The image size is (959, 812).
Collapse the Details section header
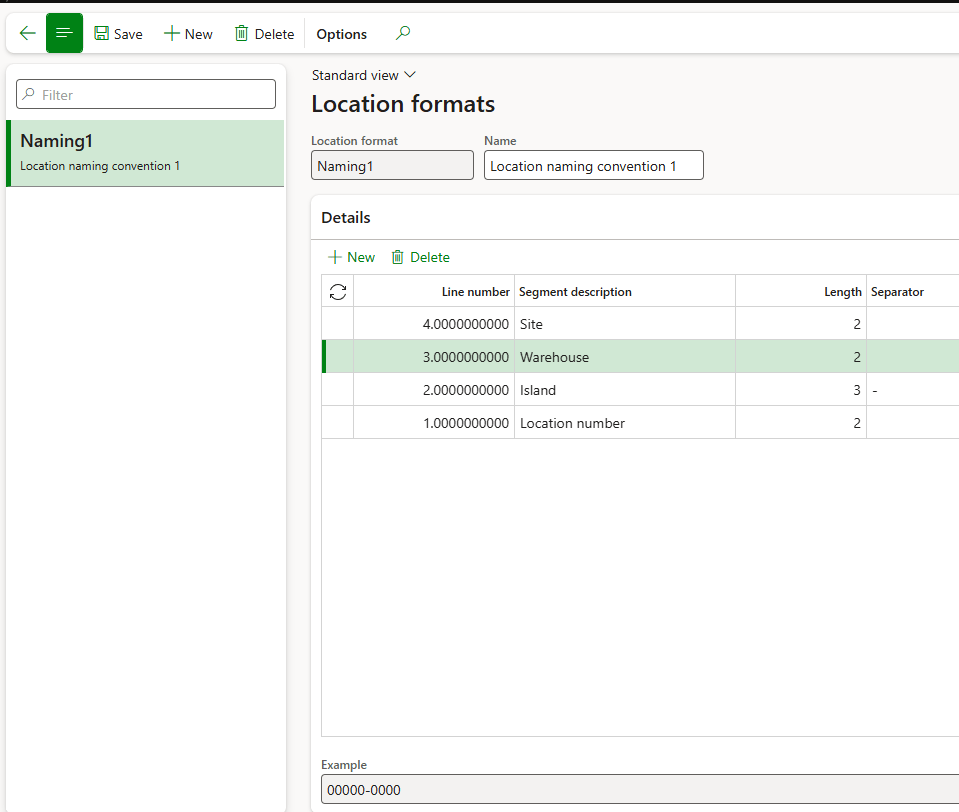[x=346, y=218]
